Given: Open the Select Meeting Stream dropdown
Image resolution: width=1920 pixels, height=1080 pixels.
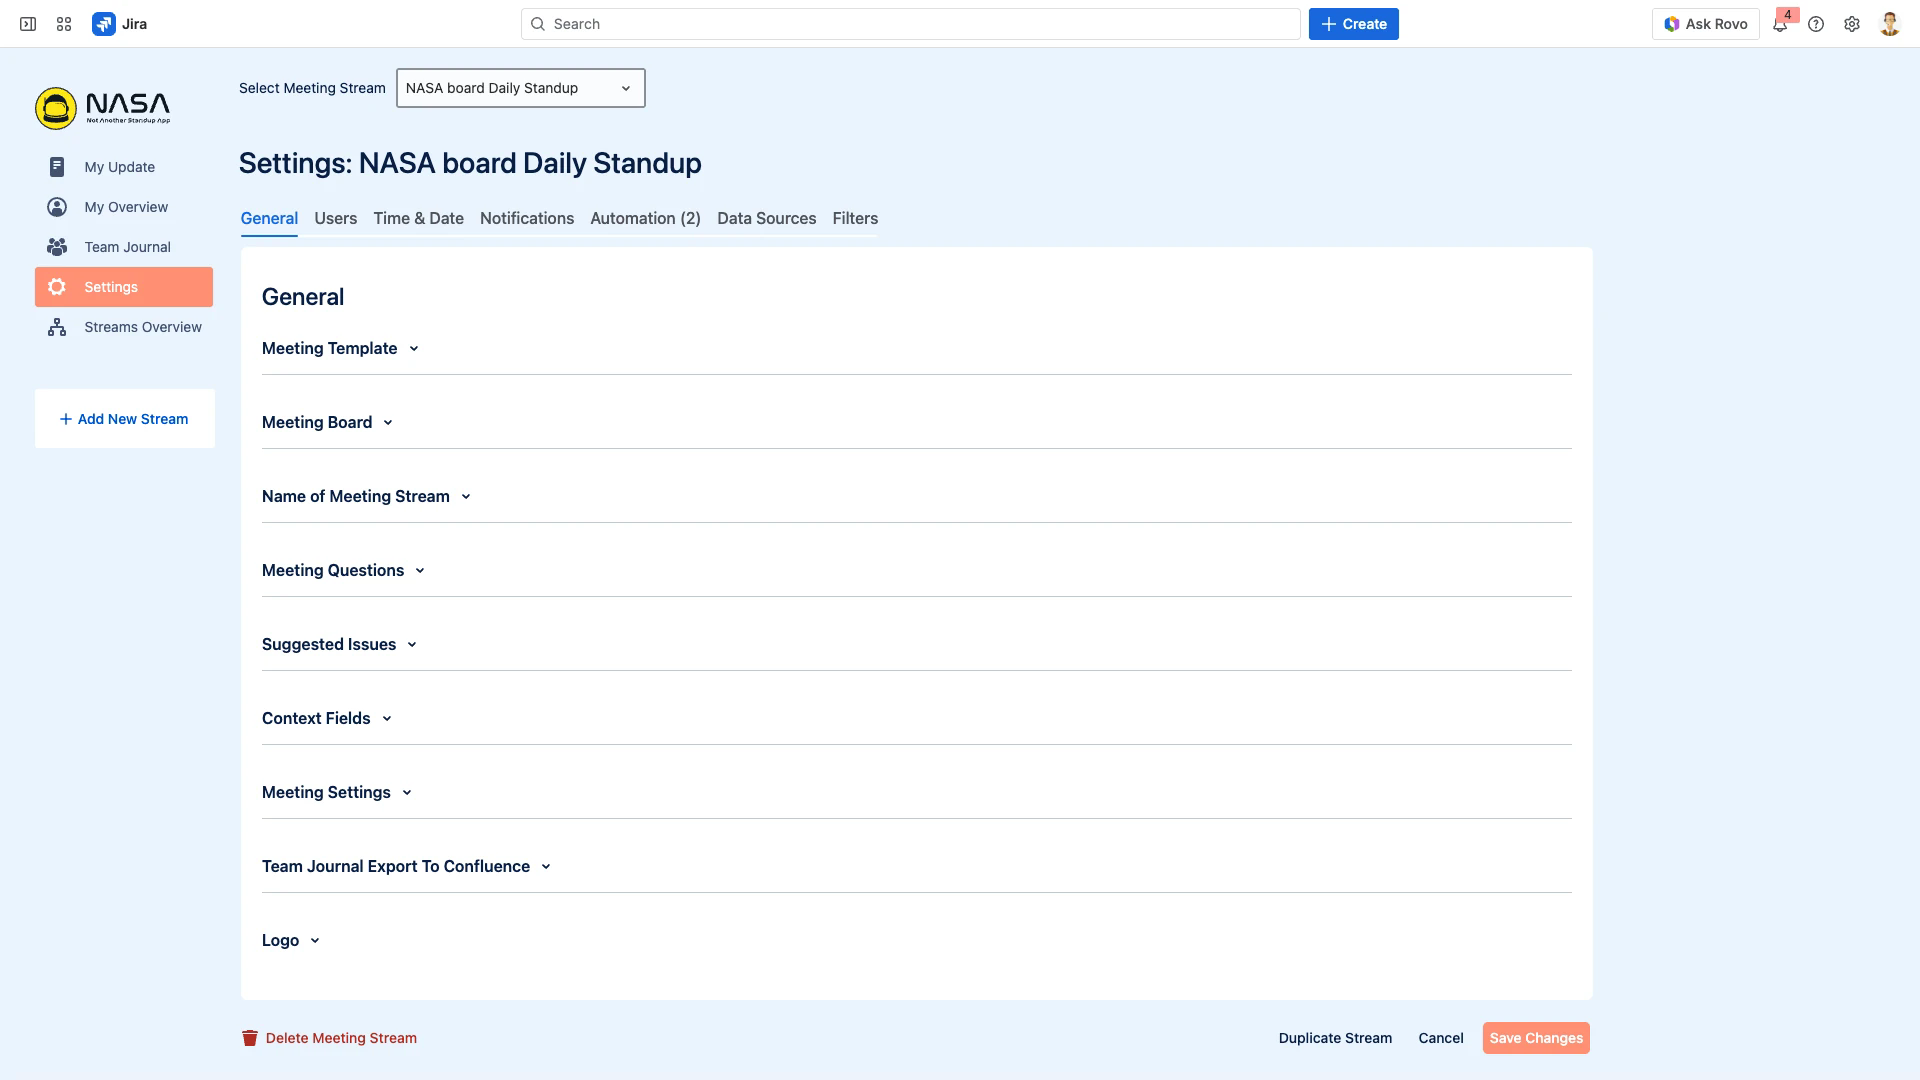Looking at the screenshot, I should click(x=519, y=88).
